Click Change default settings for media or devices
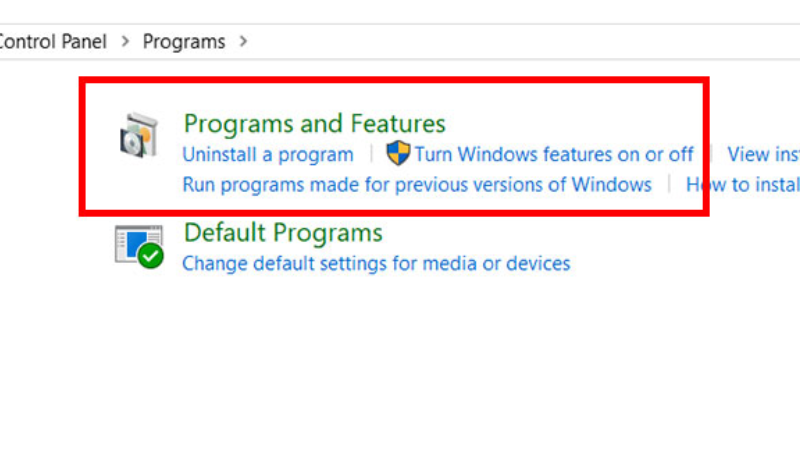 click(376, 264)
